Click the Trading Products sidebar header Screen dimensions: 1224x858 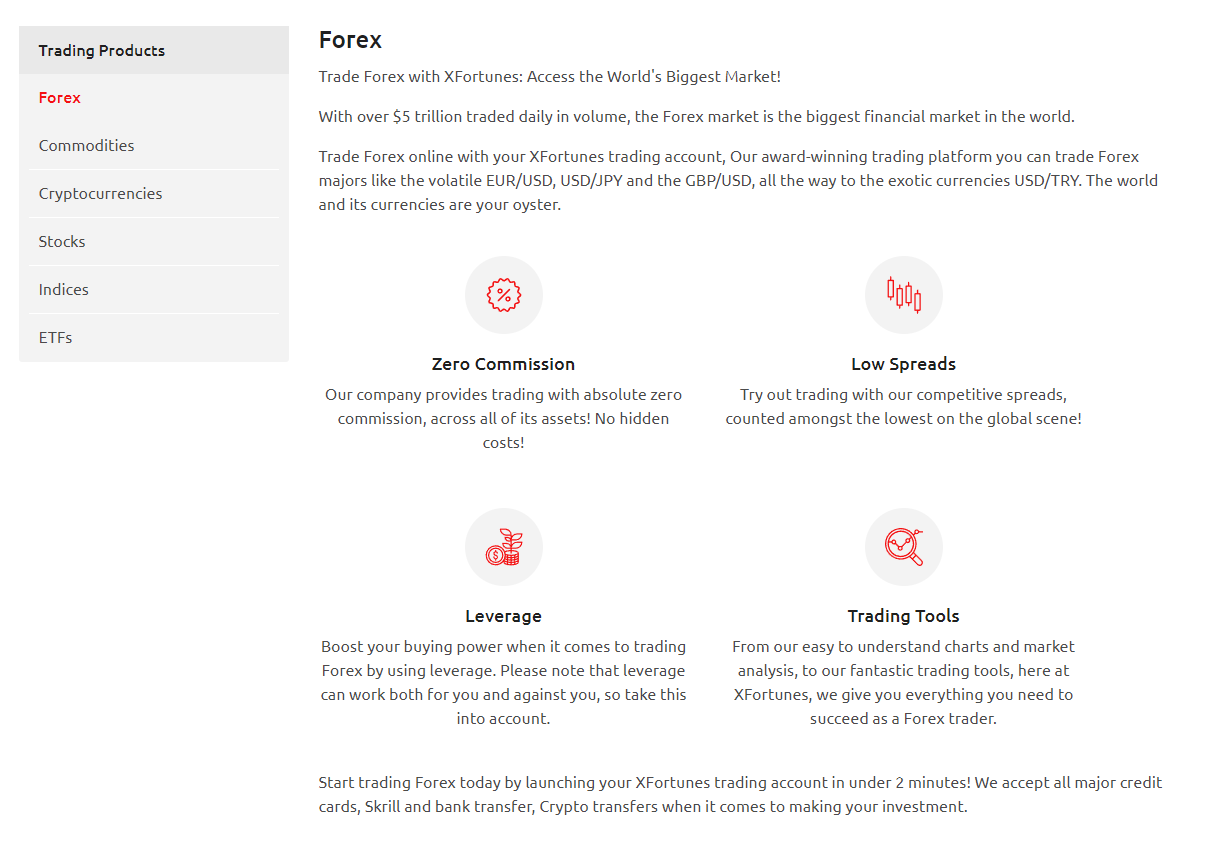[154, 50]
